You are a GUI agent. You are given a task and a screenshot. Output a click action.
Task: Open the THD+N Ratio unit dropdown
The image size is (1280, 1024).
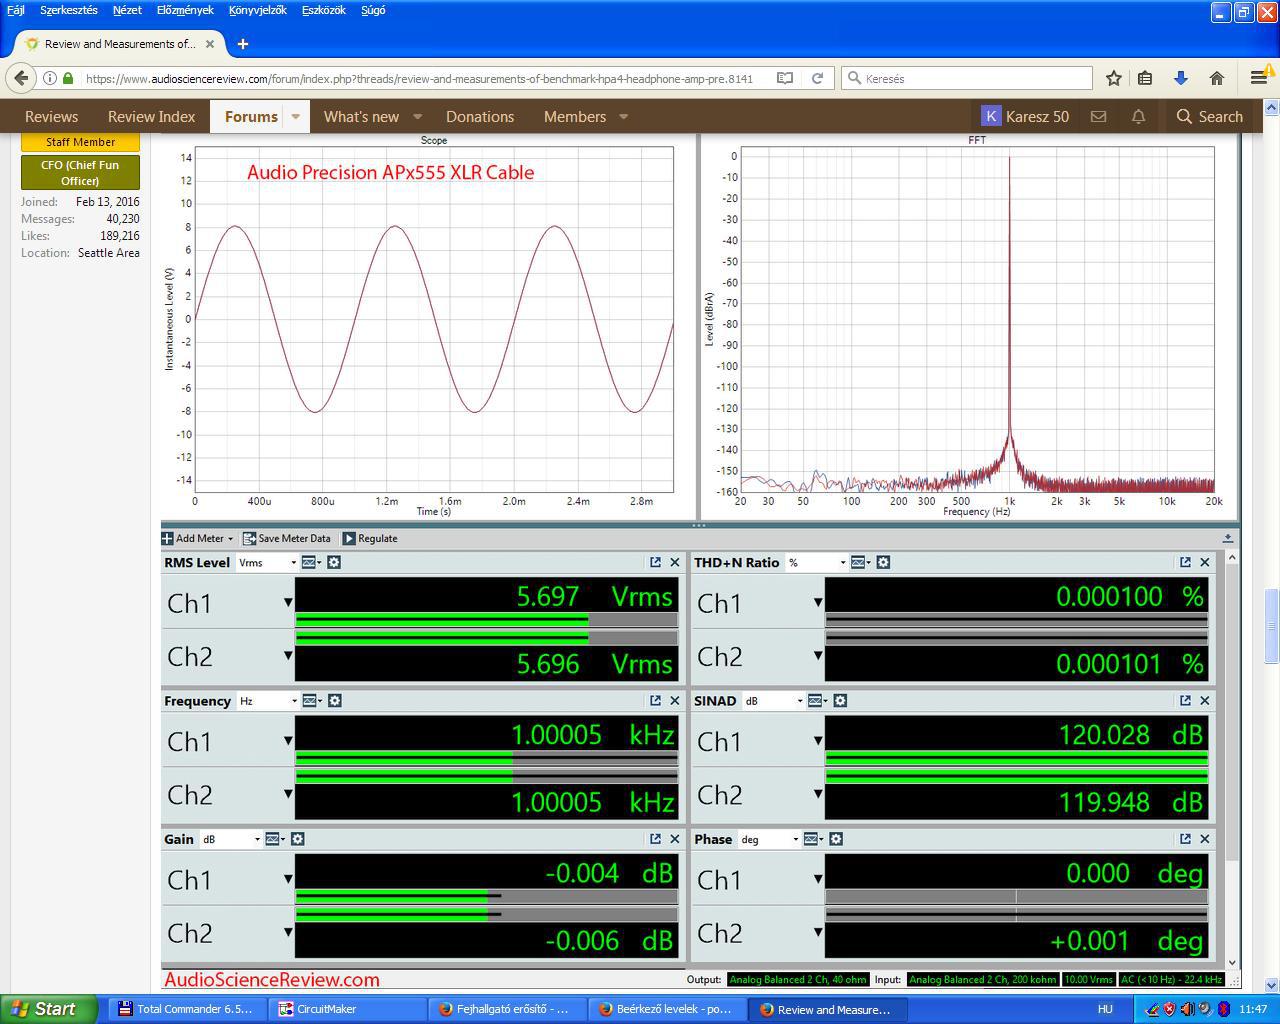click(816, 563)
